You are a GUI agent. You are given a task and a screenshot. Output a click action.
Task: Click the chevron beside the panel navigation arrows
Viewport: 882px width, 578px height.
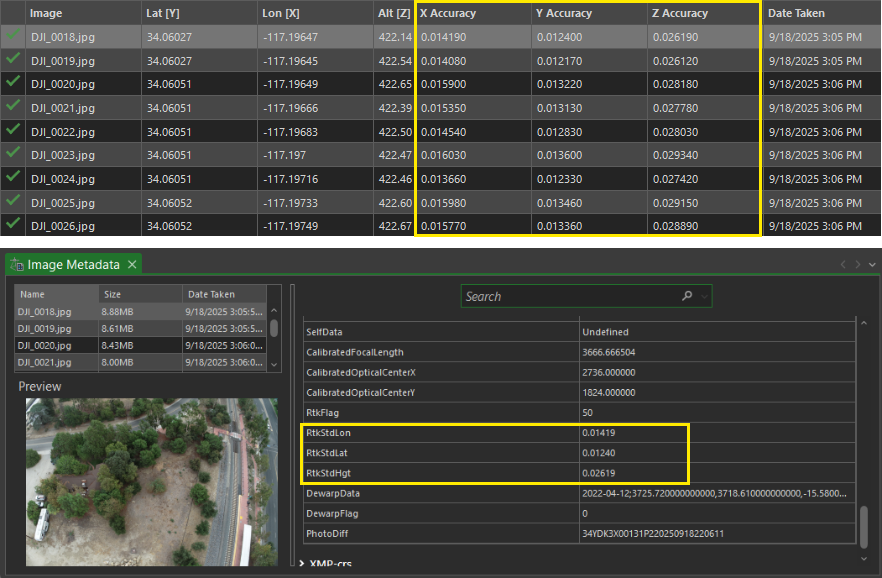point(872,265)
